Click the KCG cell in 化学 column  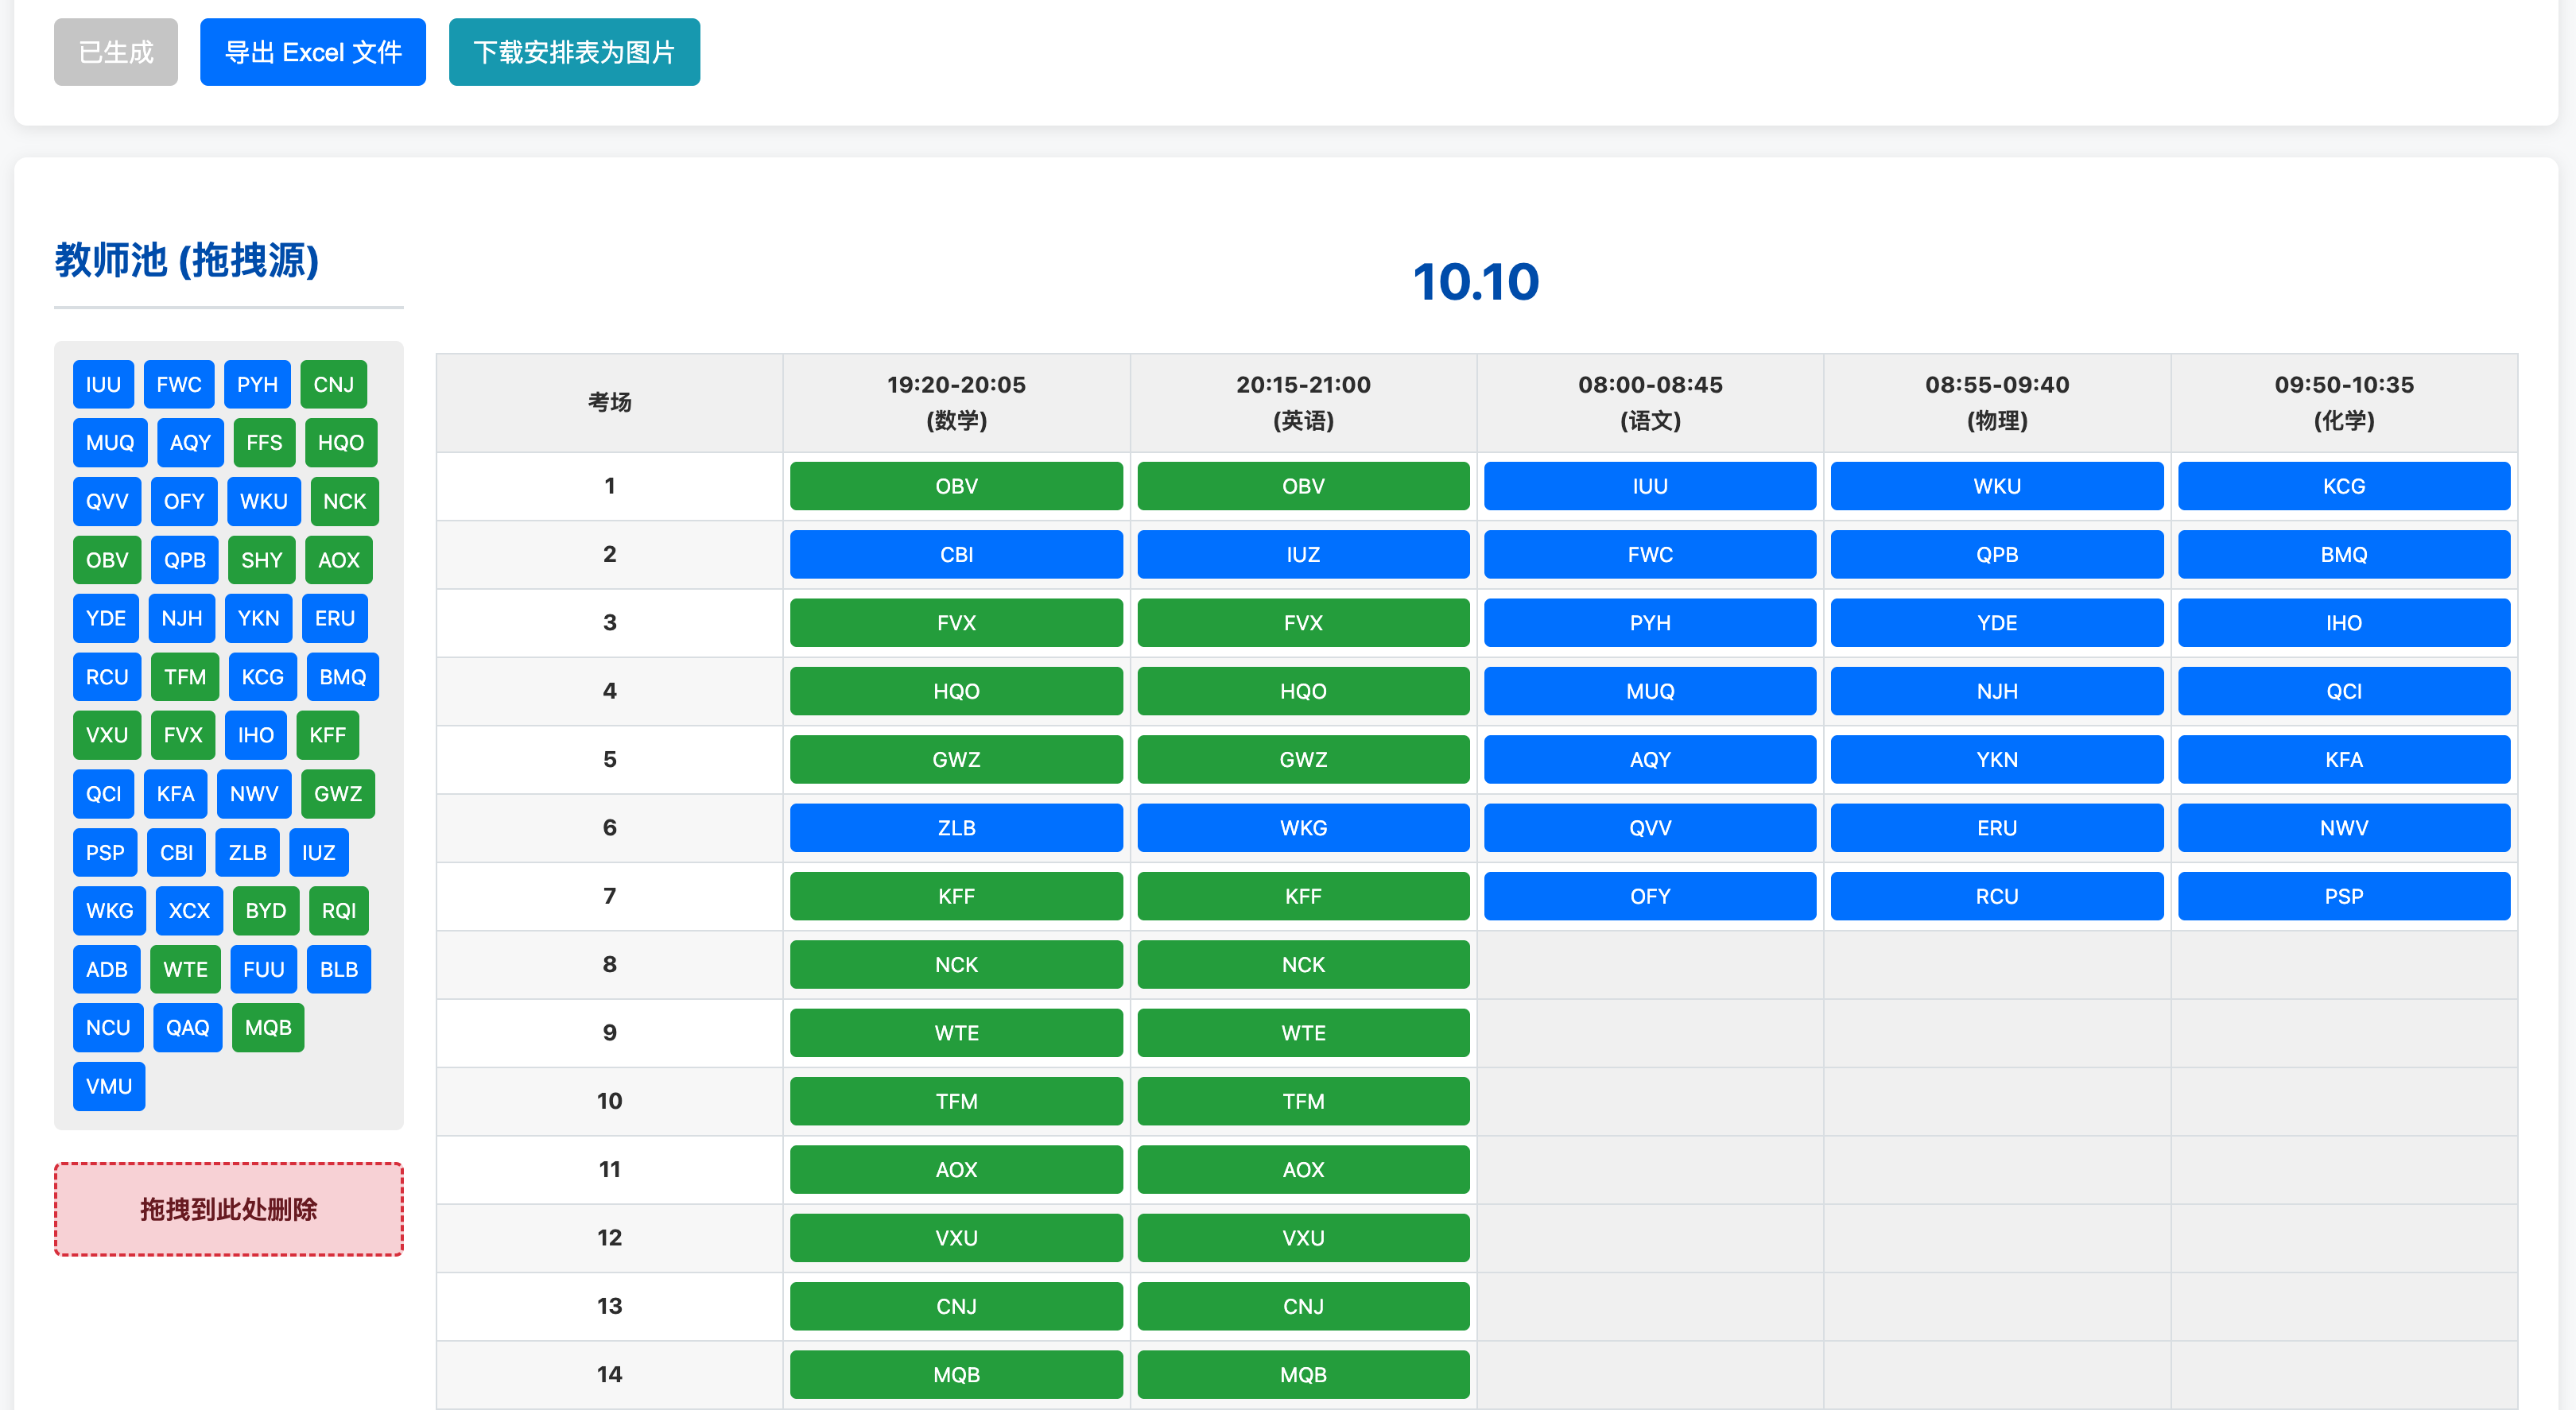2343,486
